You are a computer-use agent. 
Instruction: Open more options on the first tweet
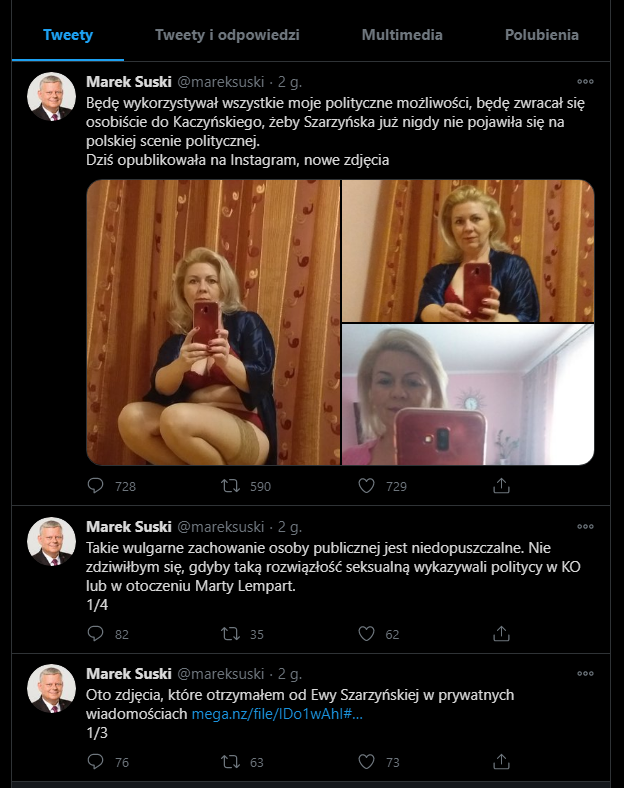coord(585,82)
